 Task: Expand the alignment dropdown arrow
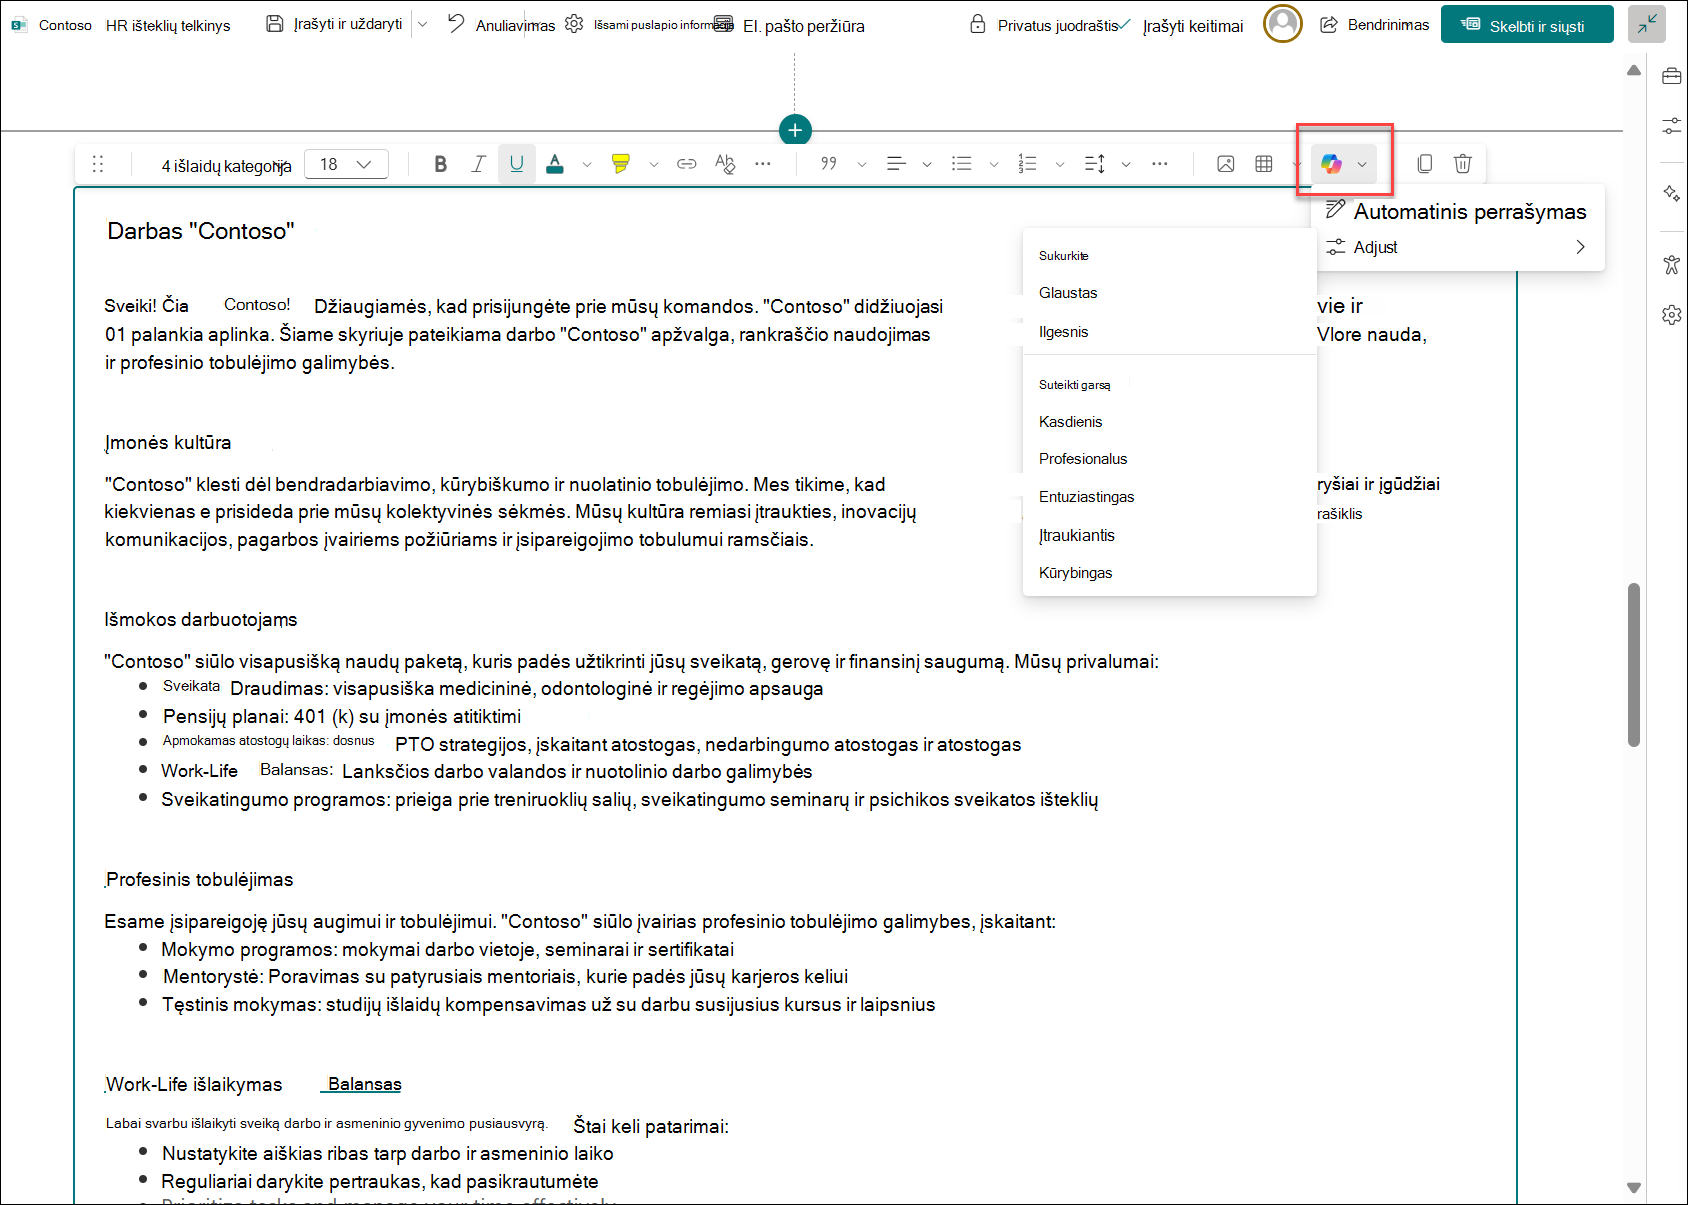927,164
